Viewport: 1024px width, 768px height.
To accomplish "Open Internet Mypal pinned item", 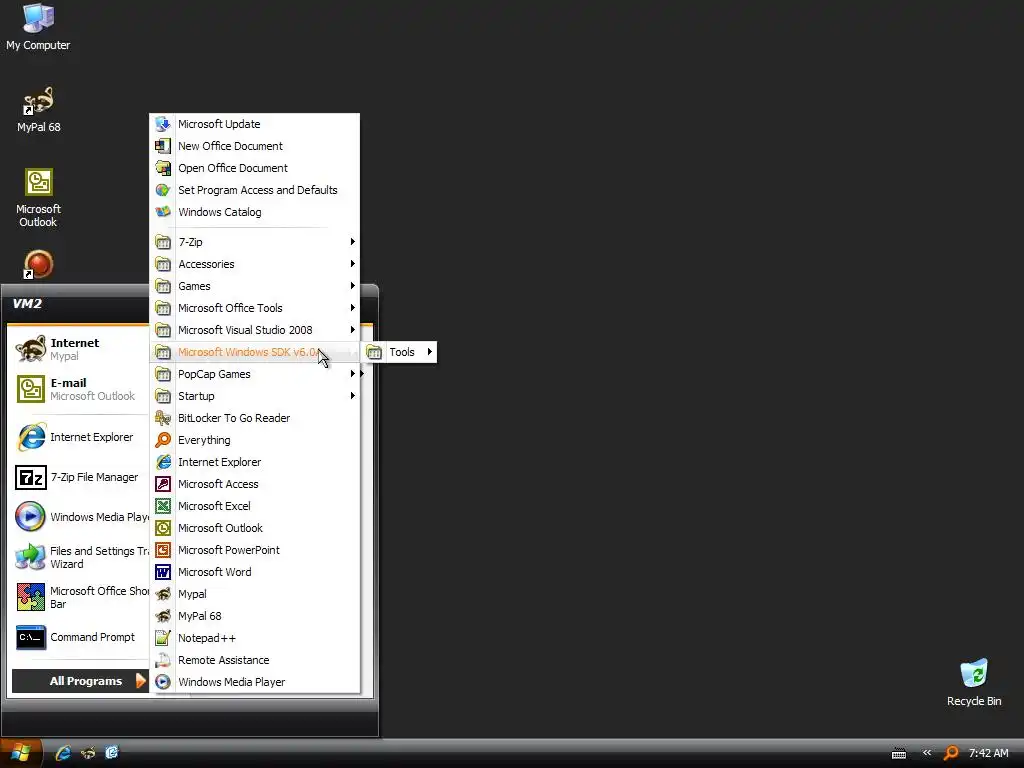I will click(79, 349).
